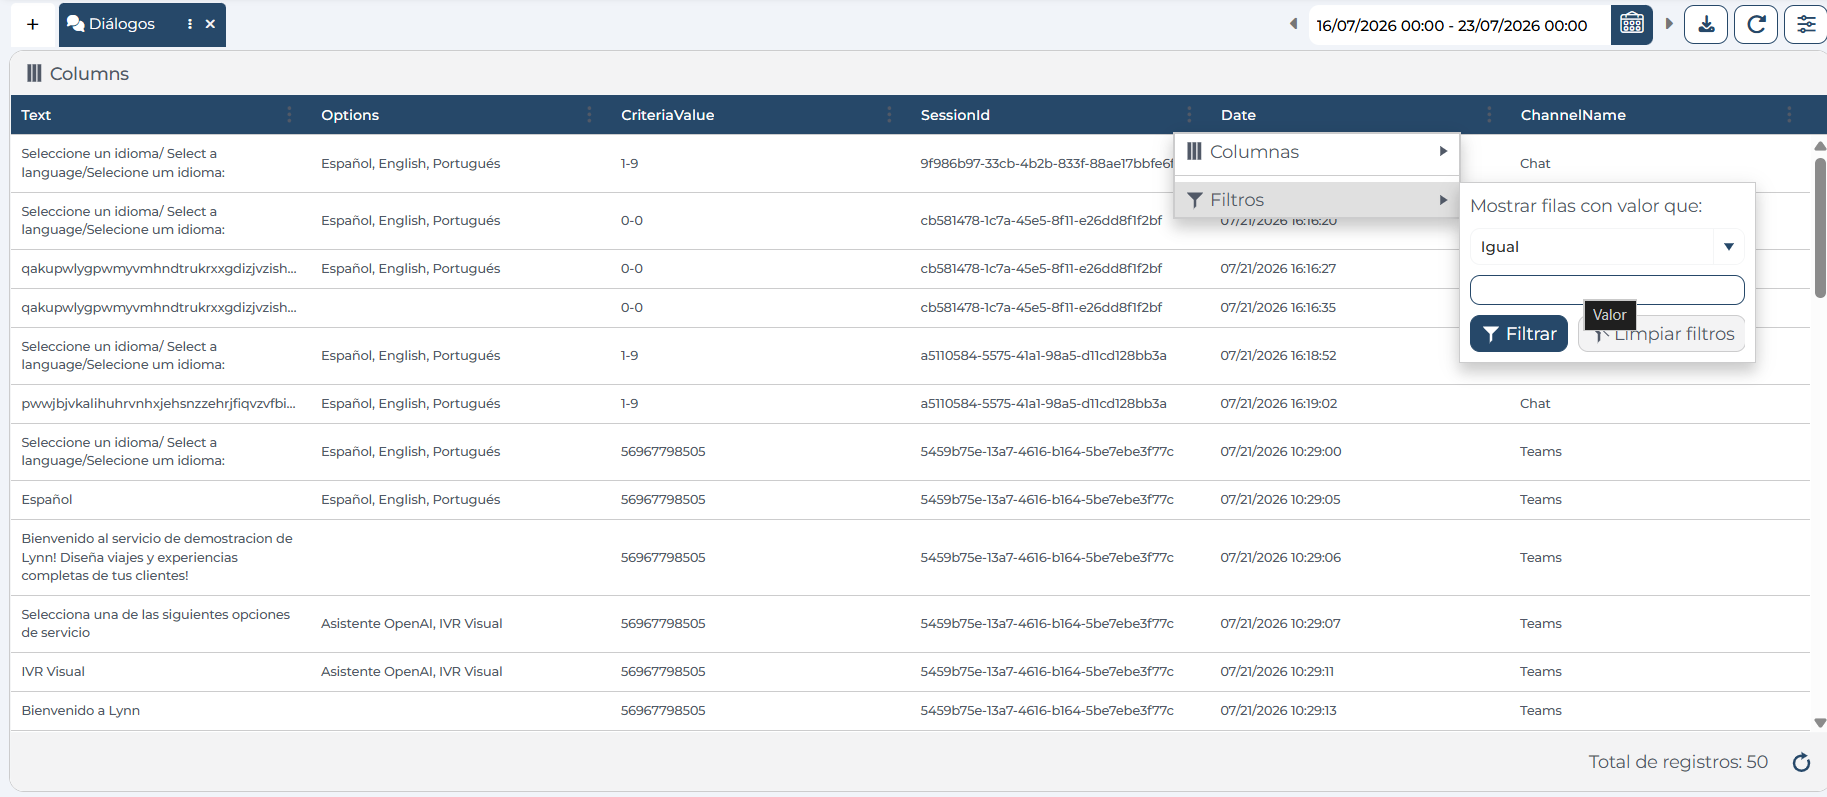Add a new tab with plus icon
The image size is (1827, 797).
pyautogui.click(x=33, y=24)
